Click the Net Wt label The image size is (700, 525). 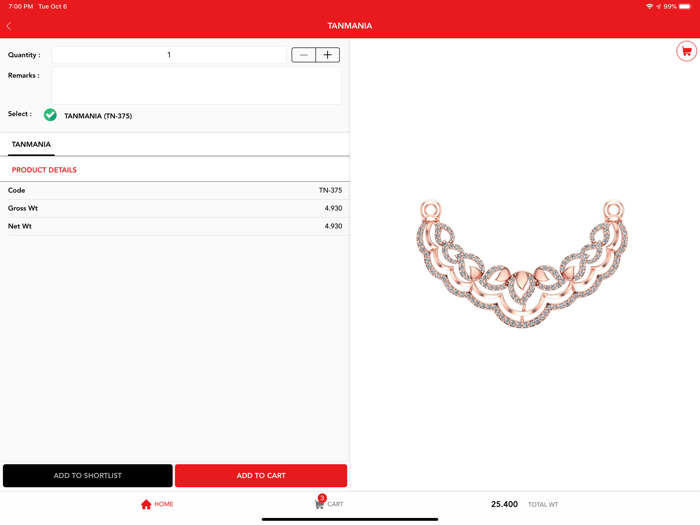(20, 226)
